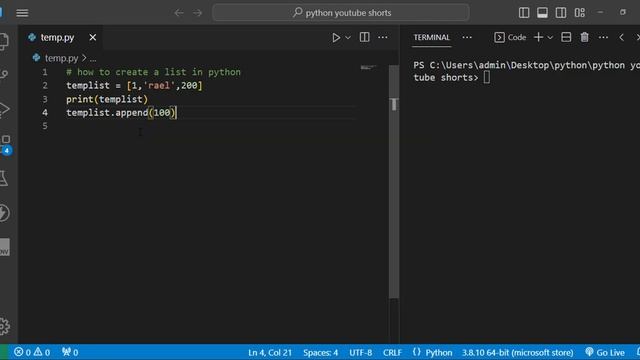Image resolution: width=640 pixels, height=360 pixels.
Task: Change indentation via 'Spaces: 4'
Action: pos(320,353)
